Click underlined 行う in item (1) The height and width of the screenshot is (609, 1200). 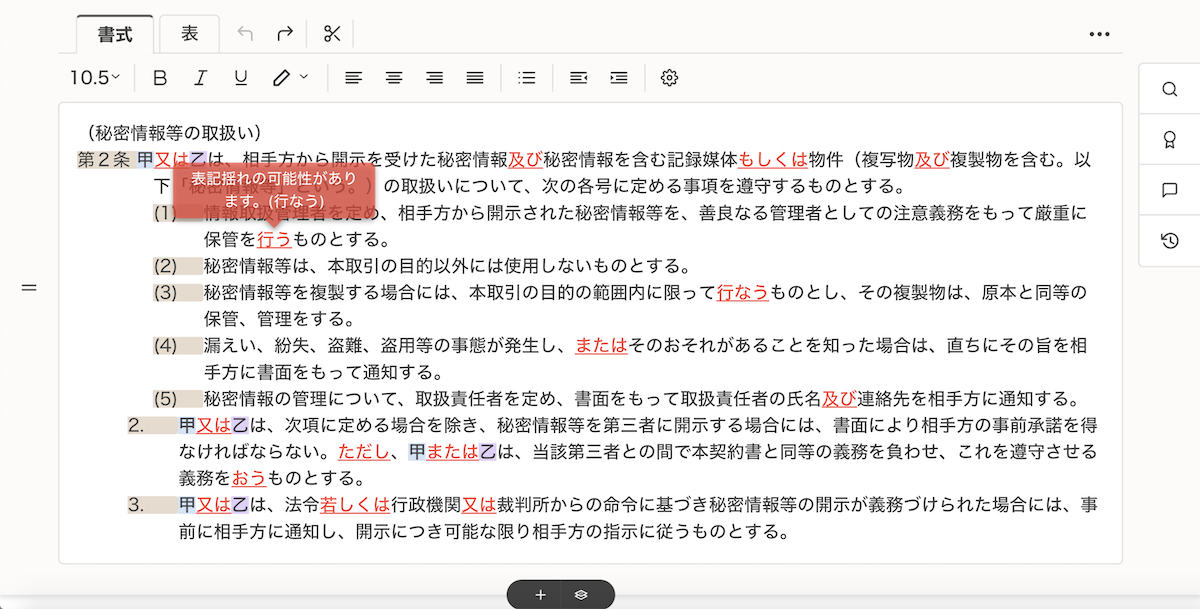click(x=274, y=239)
